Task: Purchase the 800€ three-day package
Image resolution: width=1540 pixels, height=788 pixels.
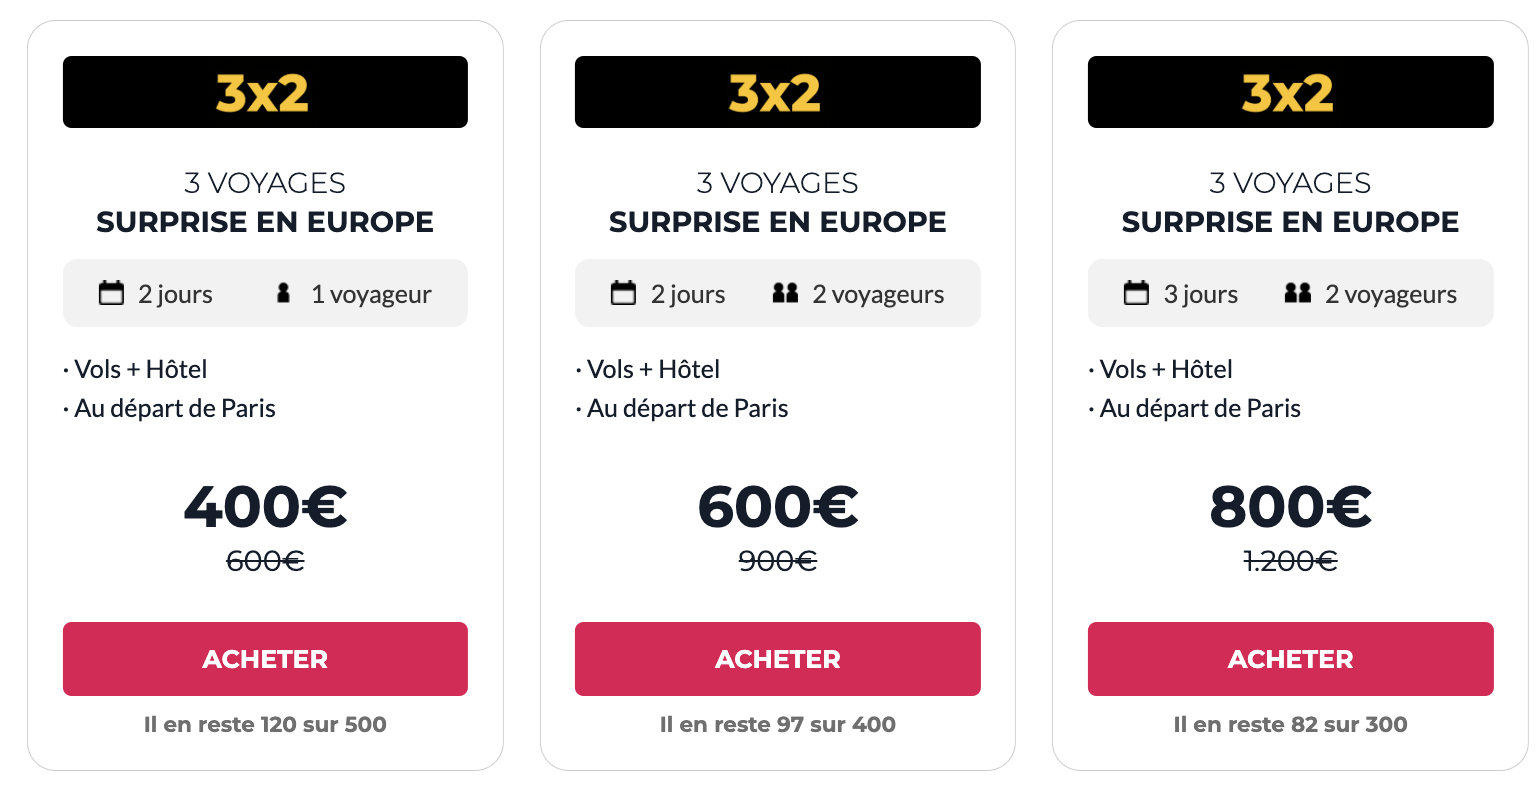Action: pos(1291,659)
